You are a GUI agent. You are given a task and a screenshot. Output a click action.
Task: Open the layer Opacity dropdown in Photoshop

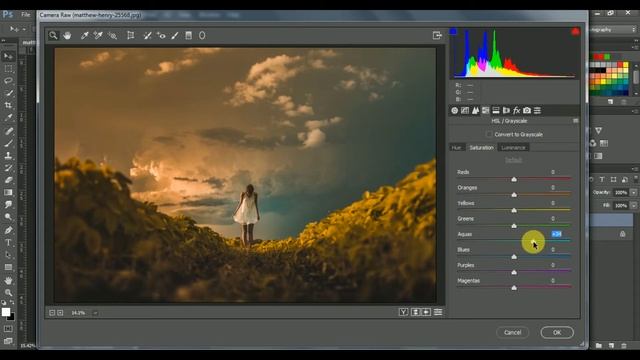click(x=633, y=192)
